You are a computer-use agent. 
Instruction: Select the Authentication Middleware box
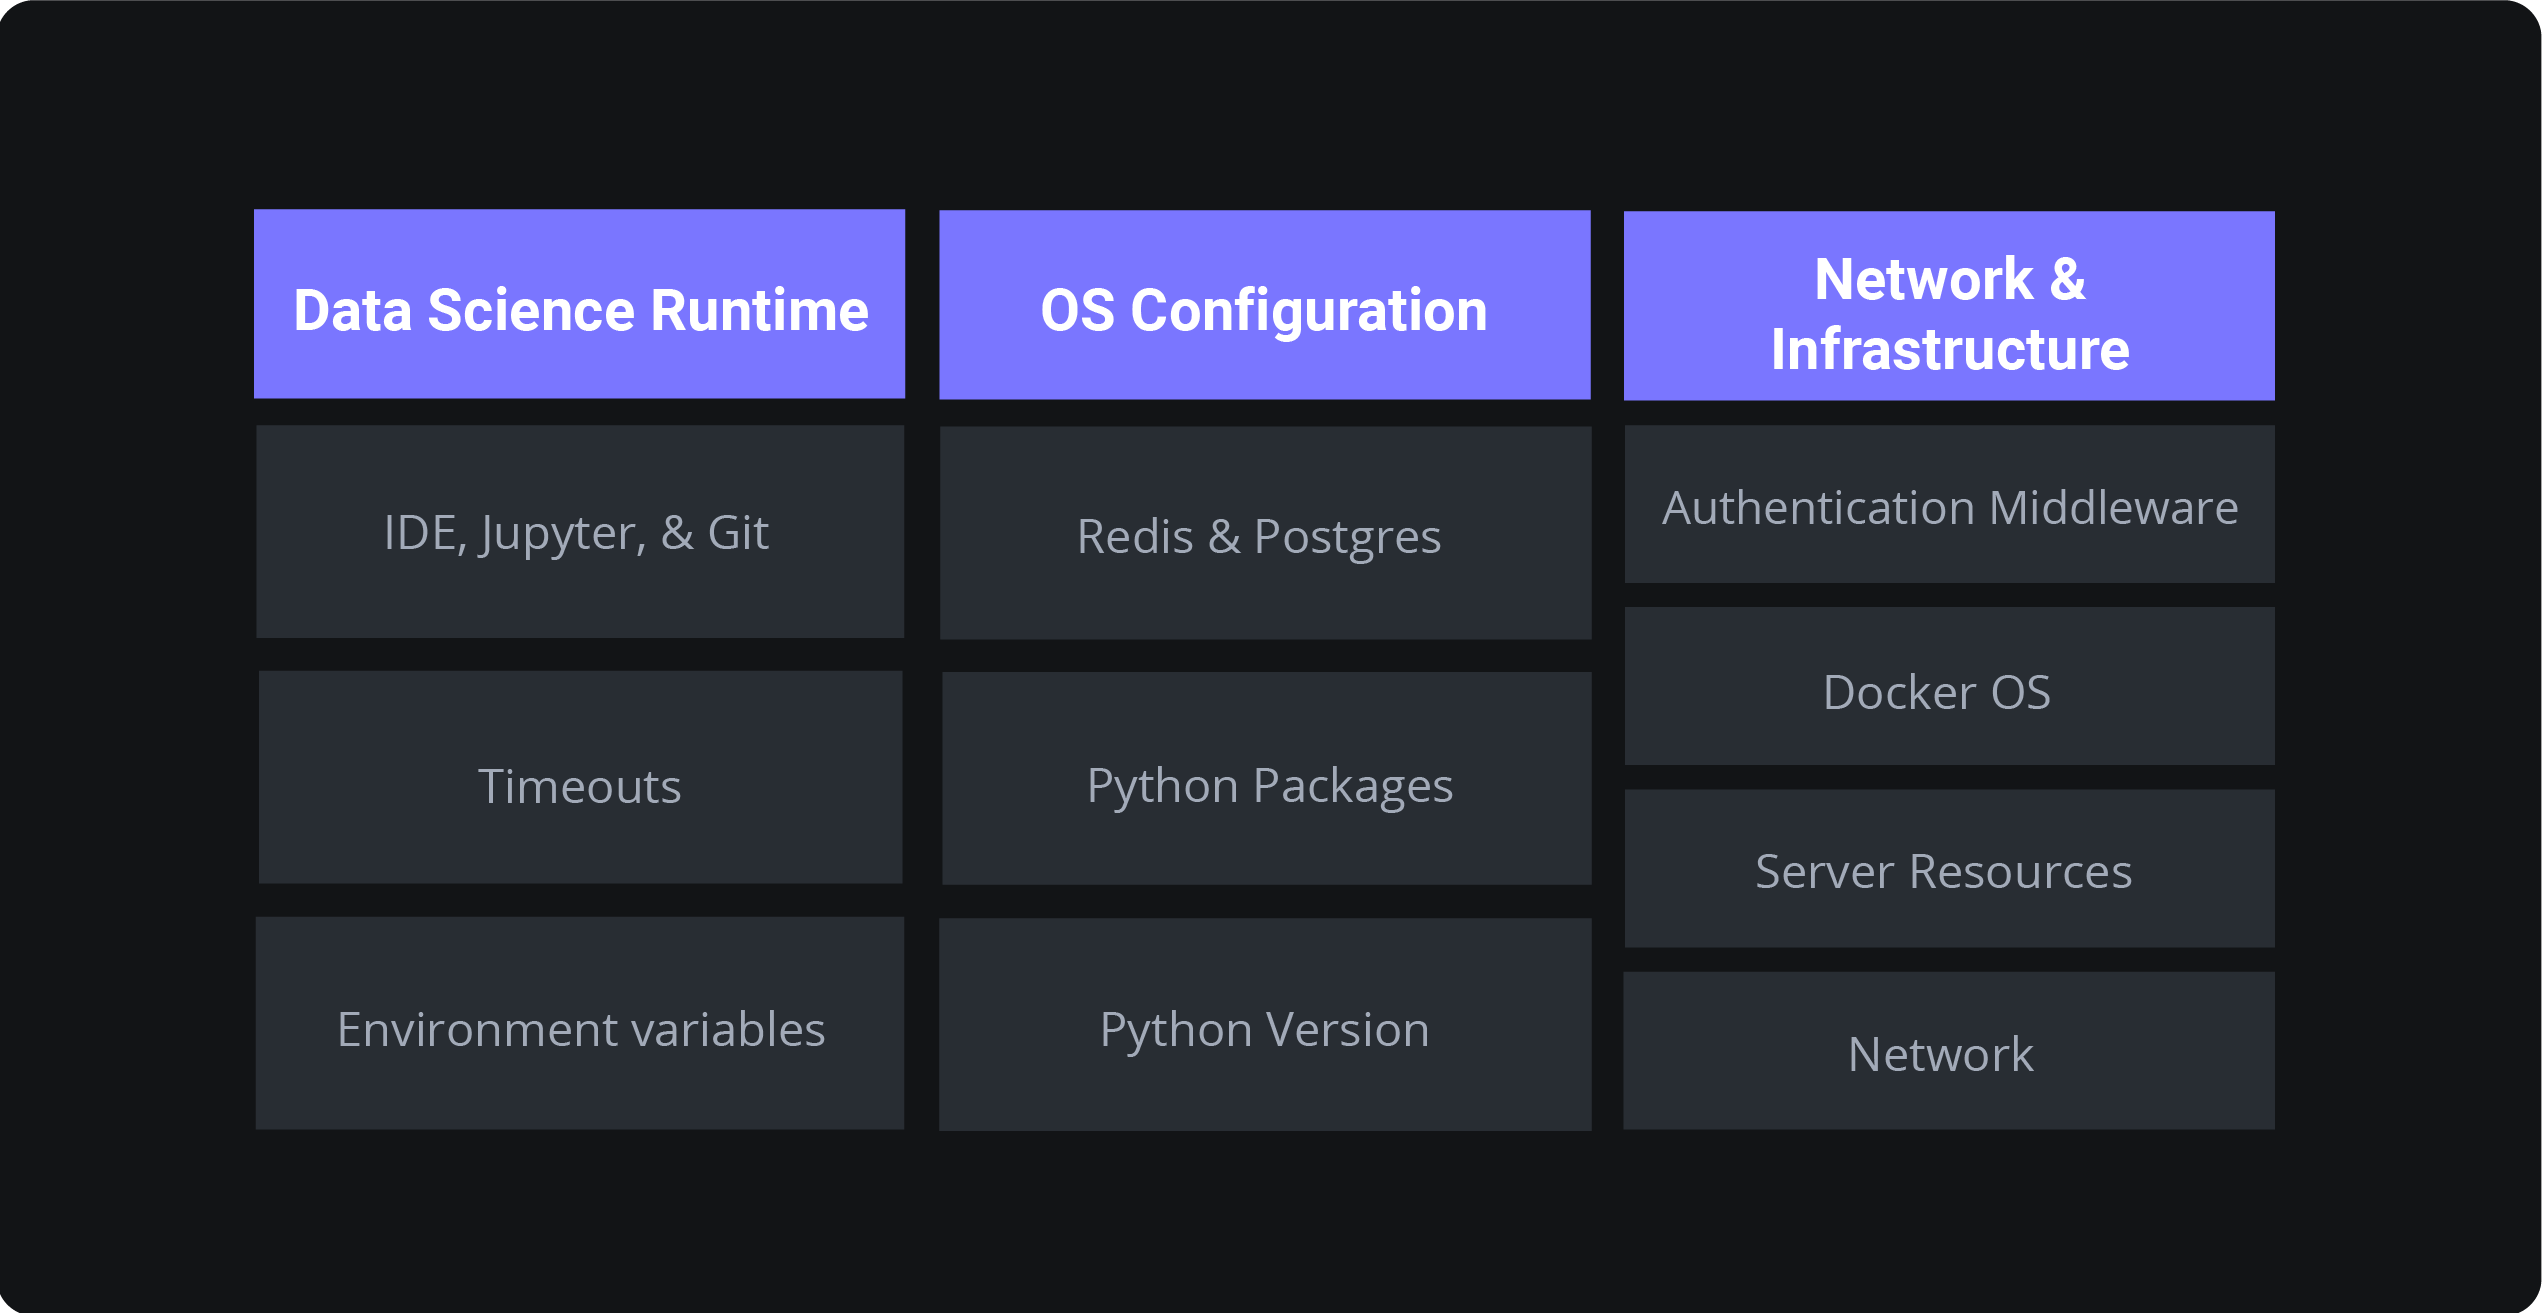pos(1949,504)
